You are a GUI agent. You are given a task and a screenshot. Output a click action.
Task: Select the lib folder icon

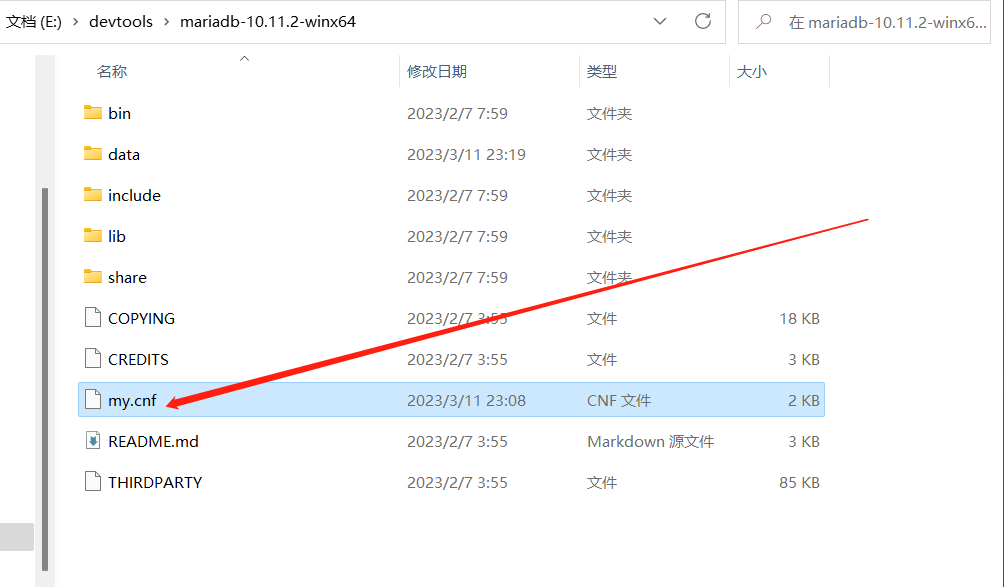(93, 236)
